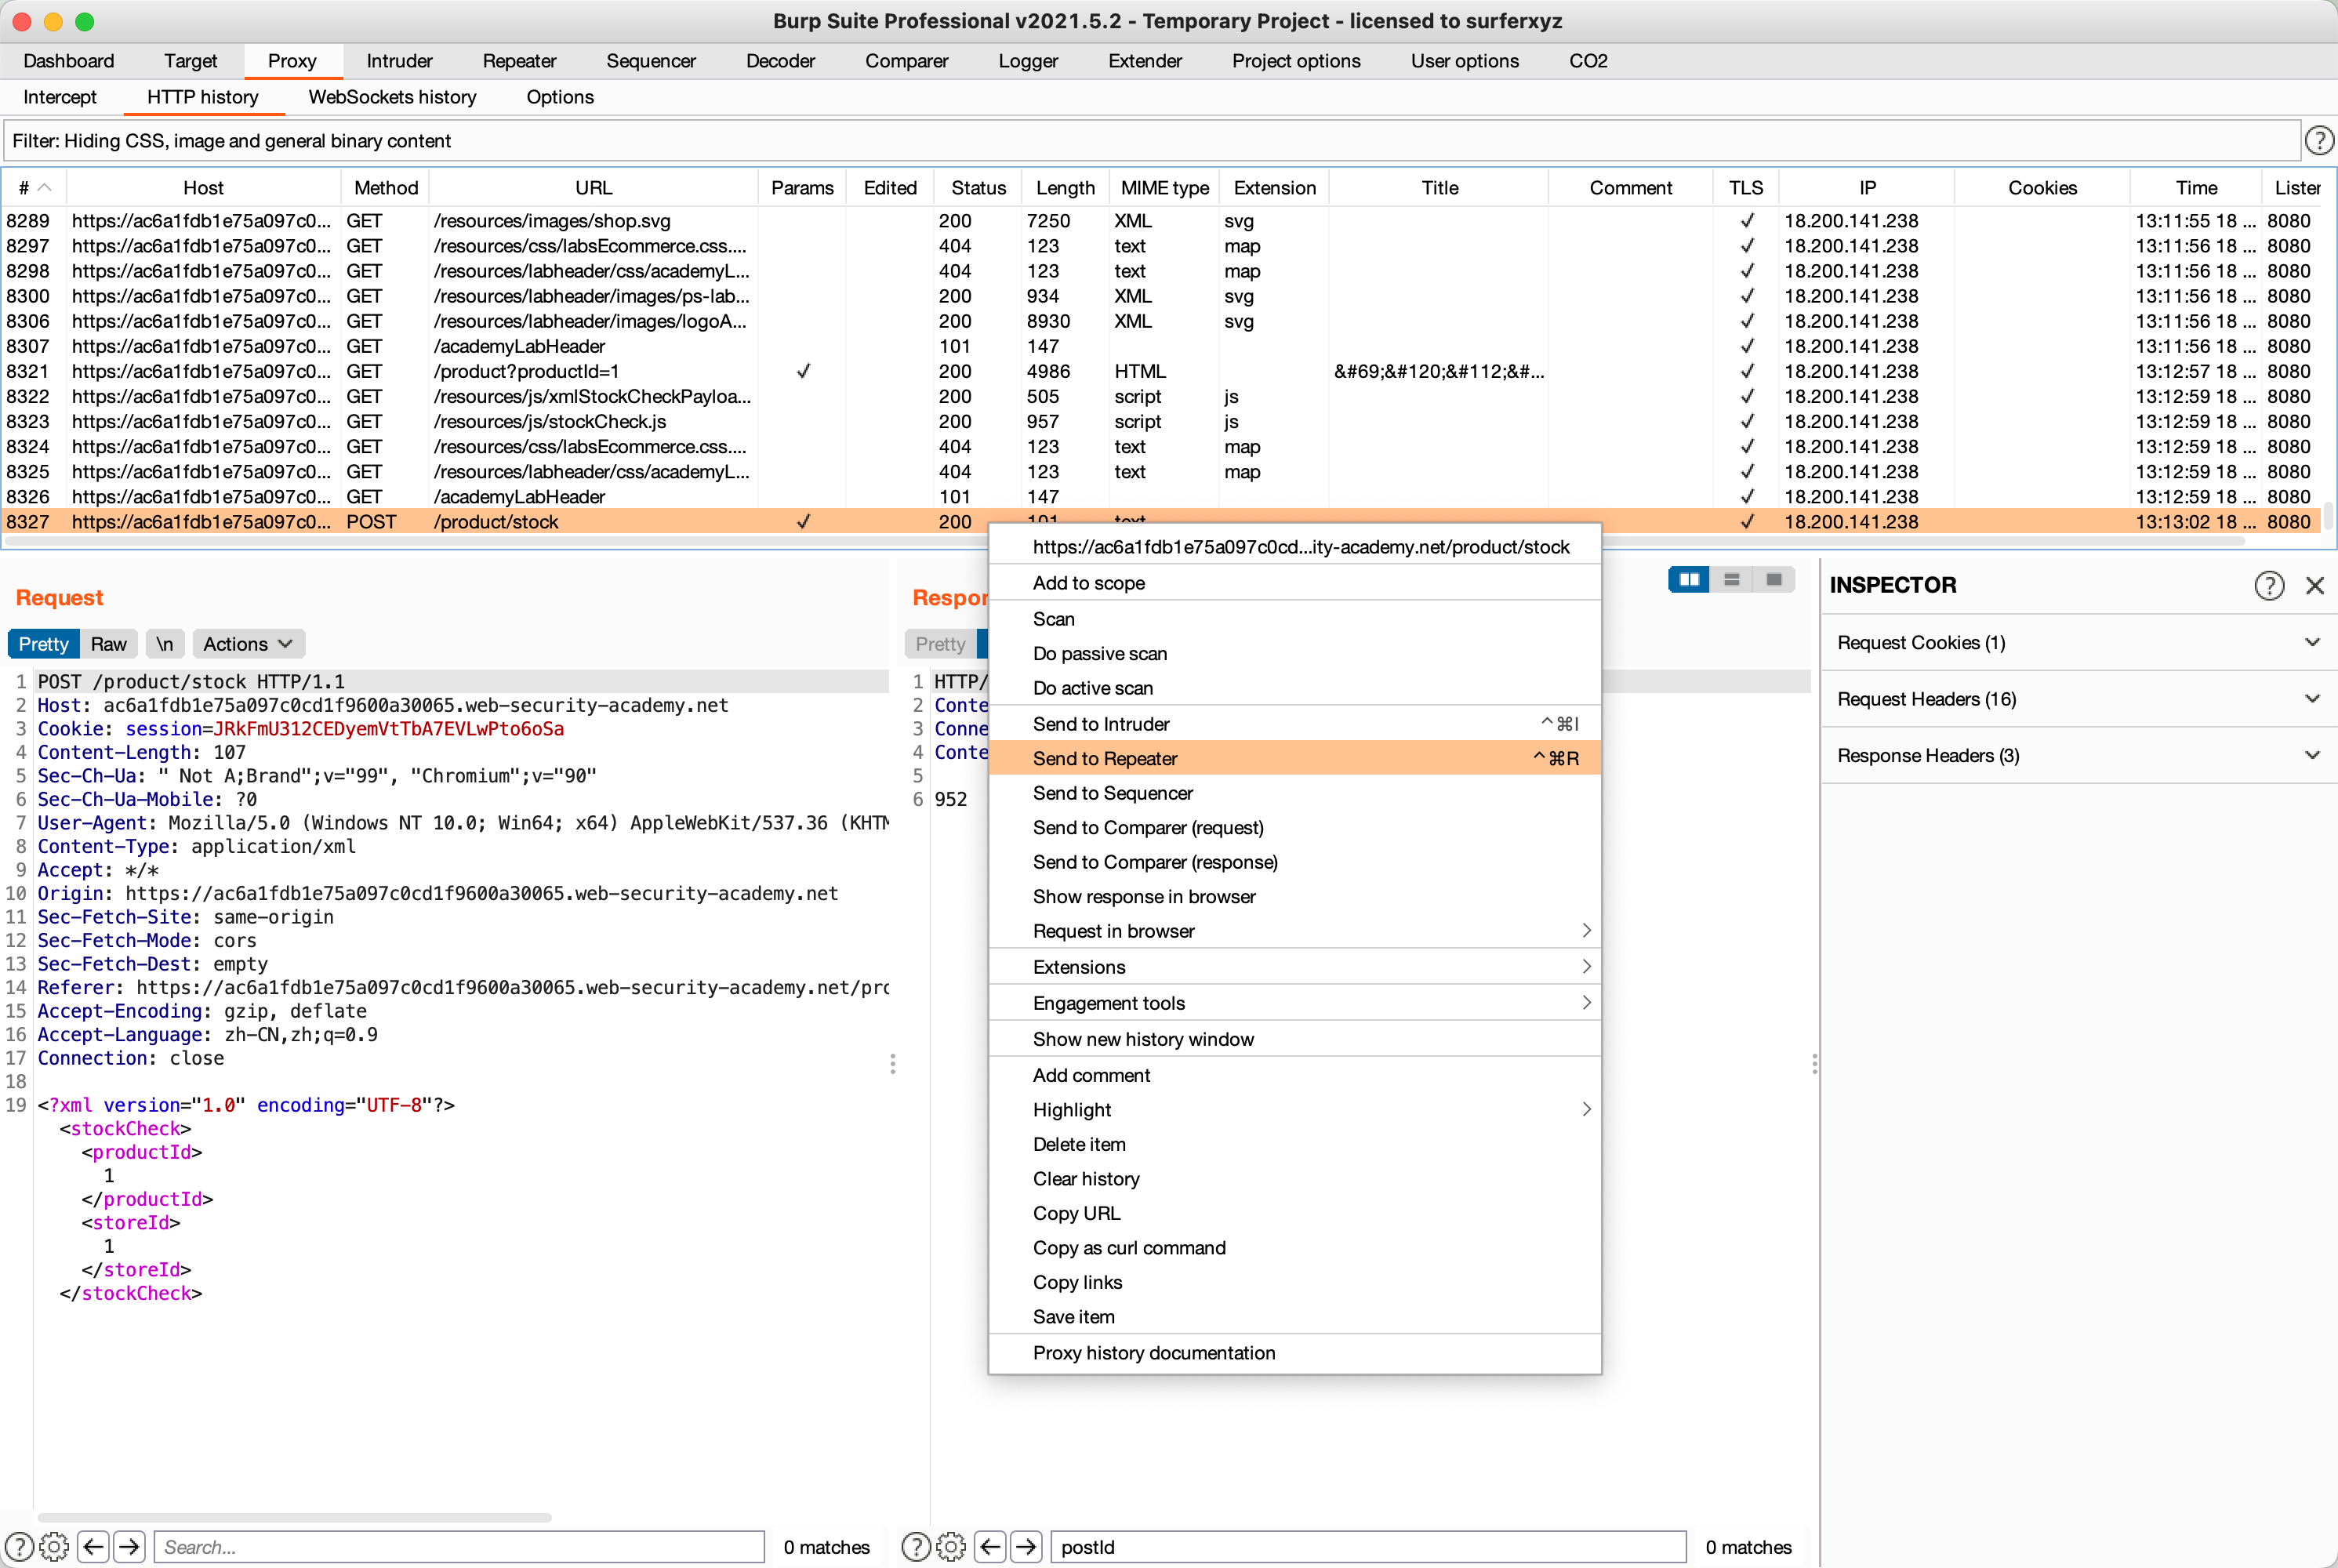Click the sort arrow in # column header
The width and height of the screenshot is (2338, 1568).
coord(44,188)
